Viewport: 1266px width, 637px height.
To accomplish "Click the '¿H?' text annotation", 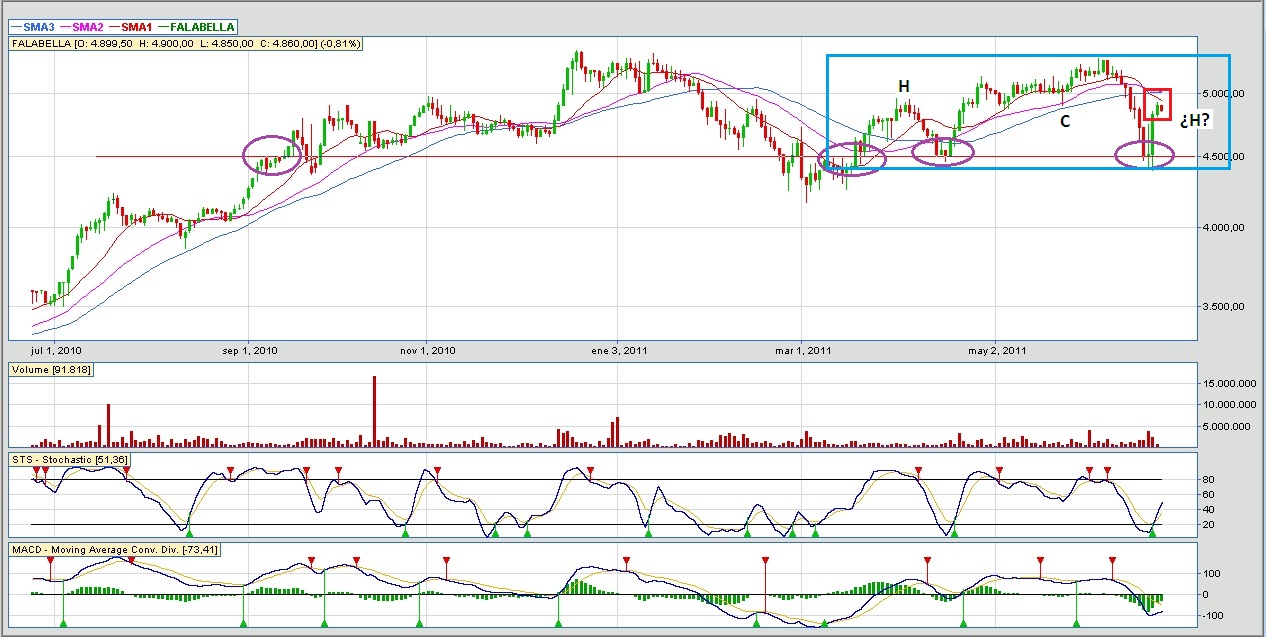I will click(1196, 121).
